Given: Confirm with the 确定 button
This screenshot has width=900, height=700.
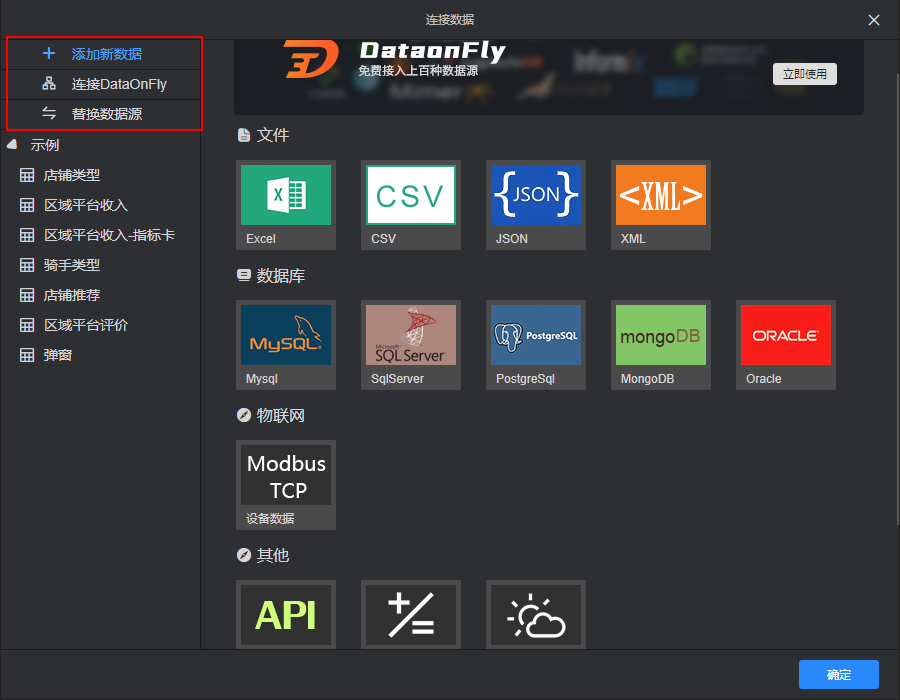Looking at the screenshot, I should coord(839,674).
